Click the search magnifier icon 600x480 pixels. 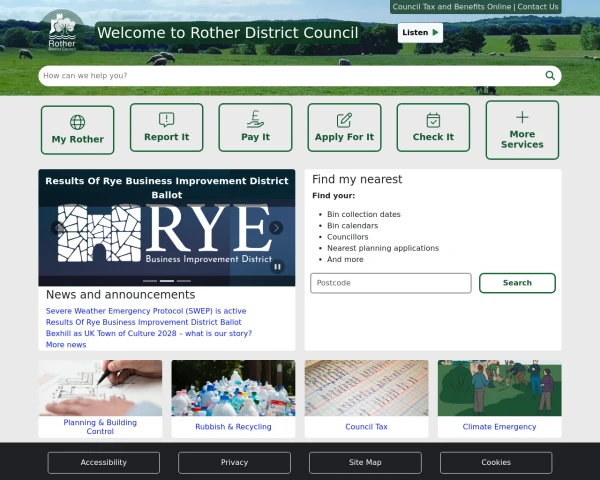tap(550, 76)
